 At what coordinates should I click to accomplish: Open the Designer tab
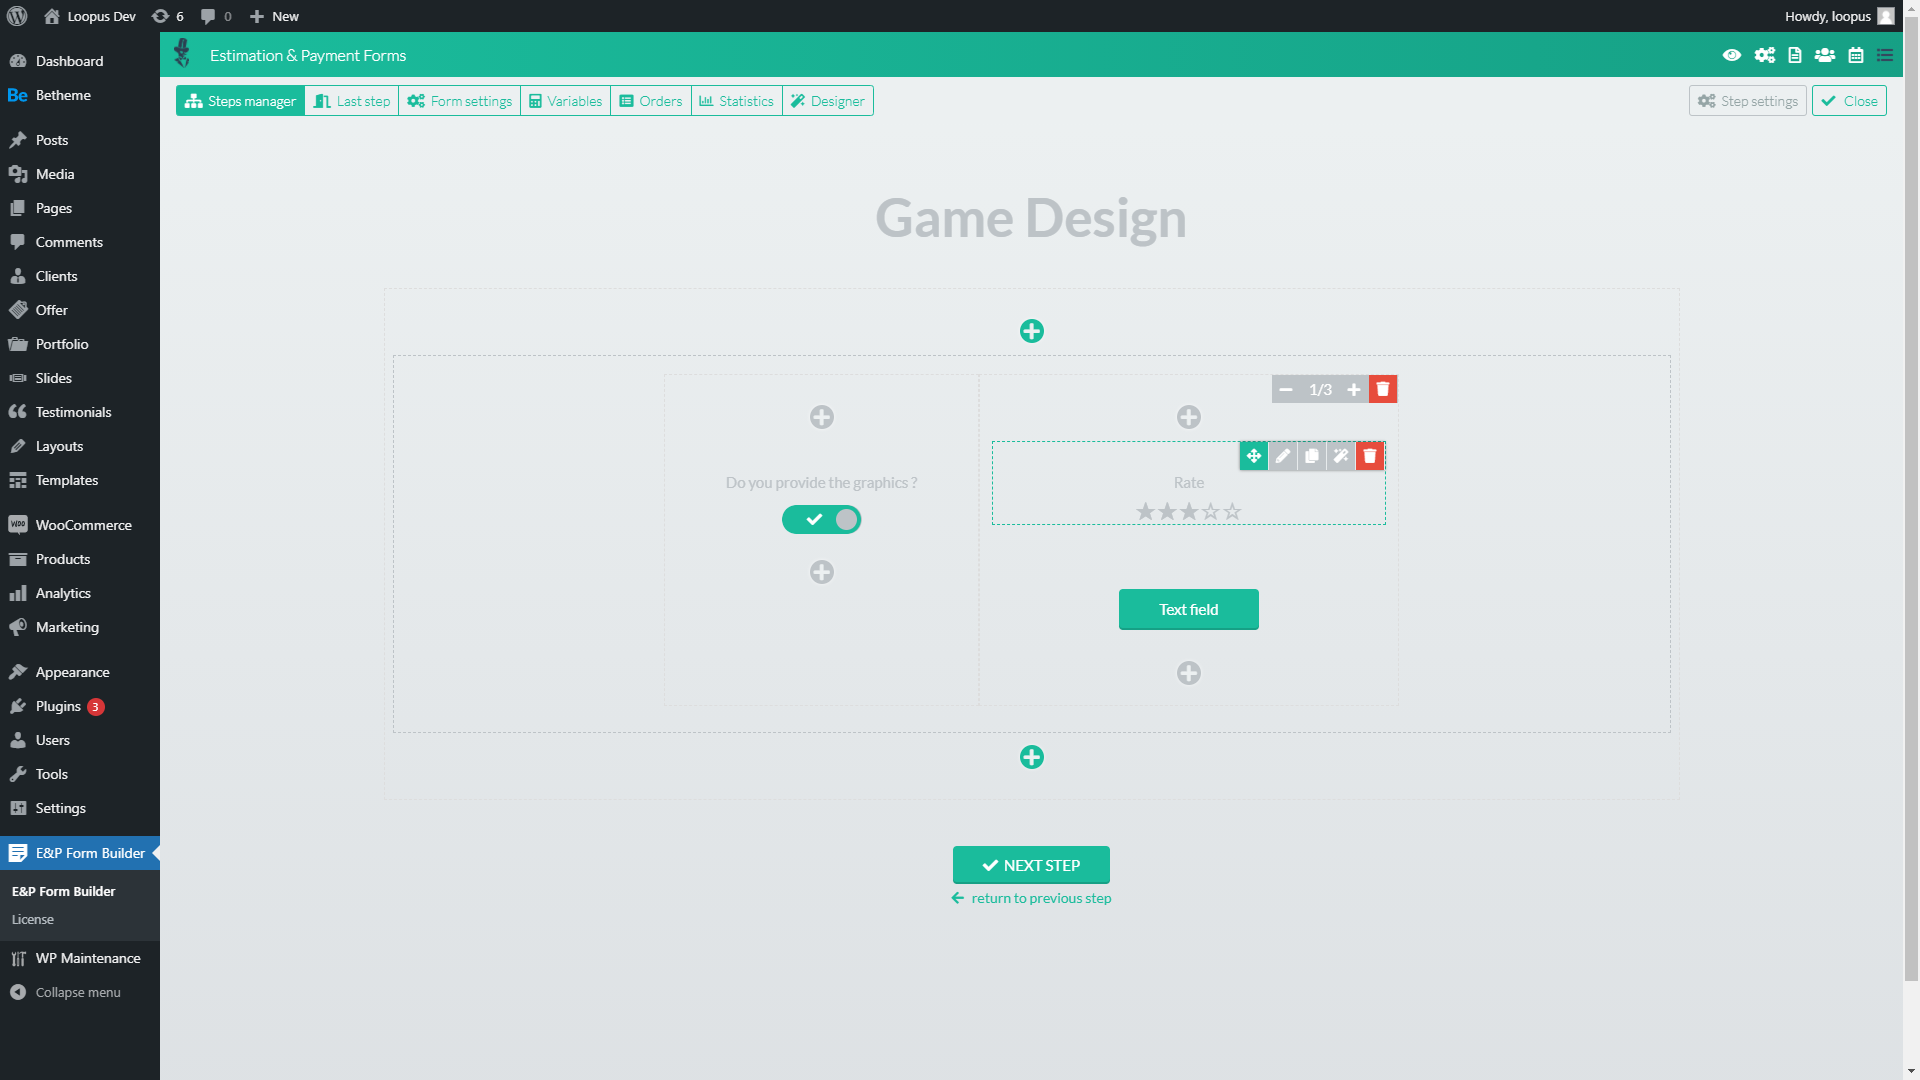pos(827,101)
